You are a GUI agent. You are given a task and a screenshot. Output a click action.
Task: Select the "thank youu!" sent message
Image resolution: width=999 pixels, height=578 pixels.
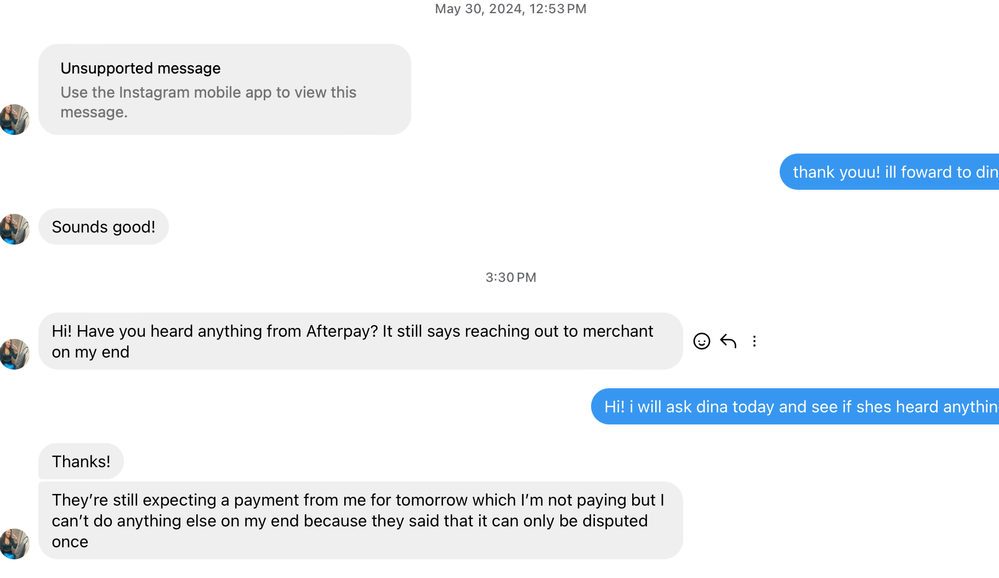tap(890, 172)
